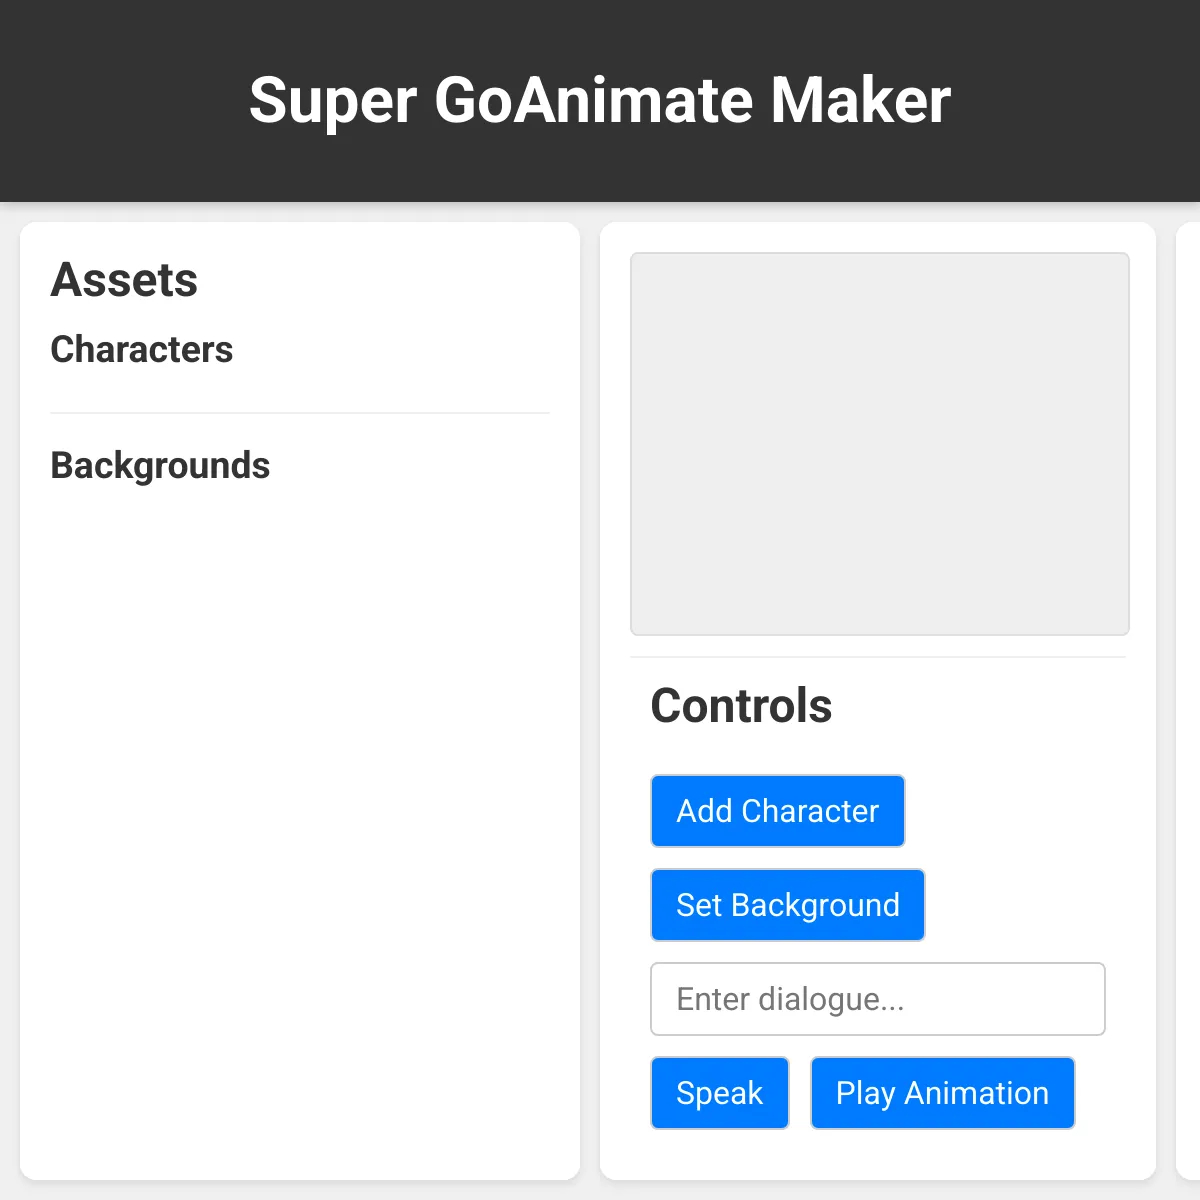Screen dimensions: 1200x1200
Task: Click the gray stage canvas area
Action: 880,444
